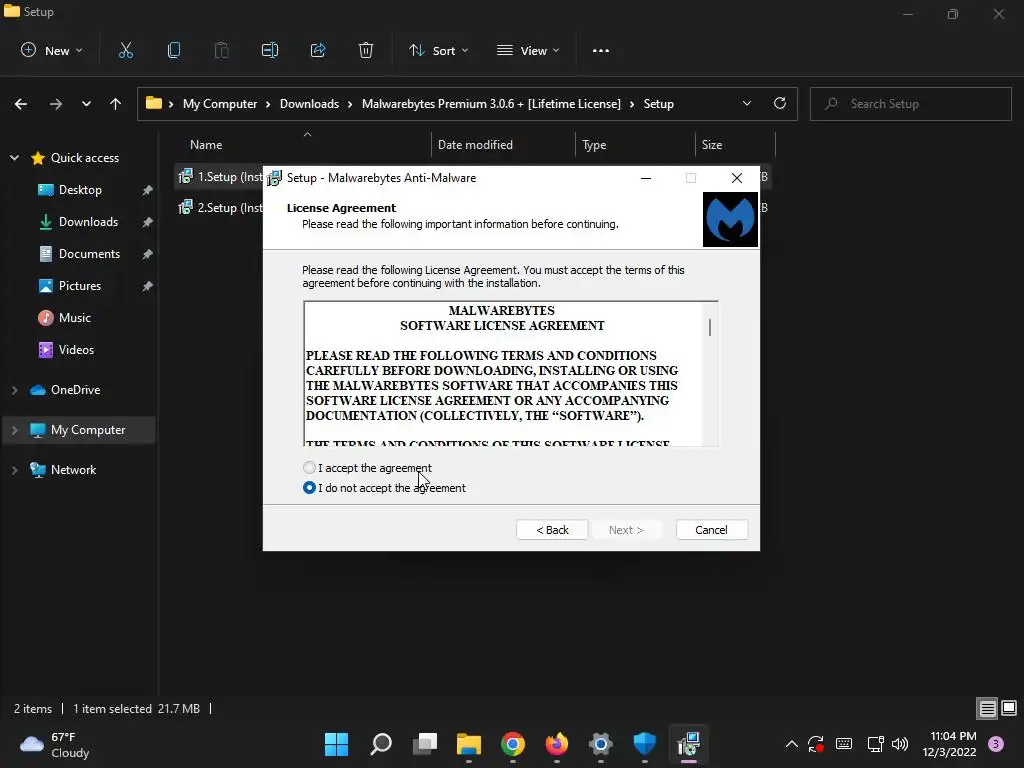This screenshot has width=1024, height=768.
Task: Open Downloads in Quick access
Action: [80, 222]
